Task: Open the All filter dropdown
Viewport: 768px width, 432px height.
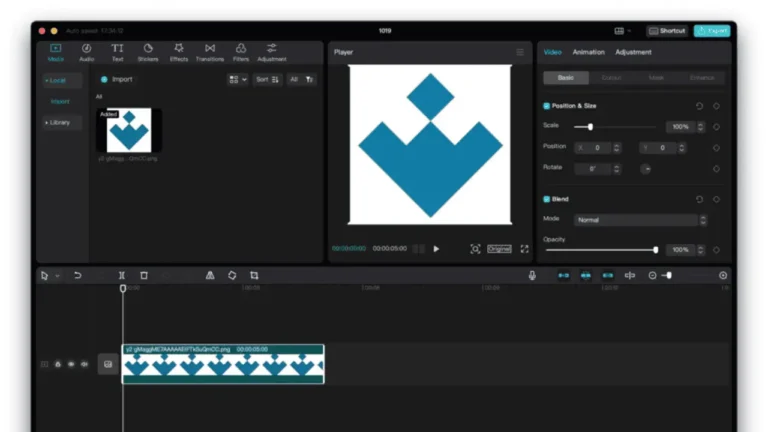Action: 301,79
